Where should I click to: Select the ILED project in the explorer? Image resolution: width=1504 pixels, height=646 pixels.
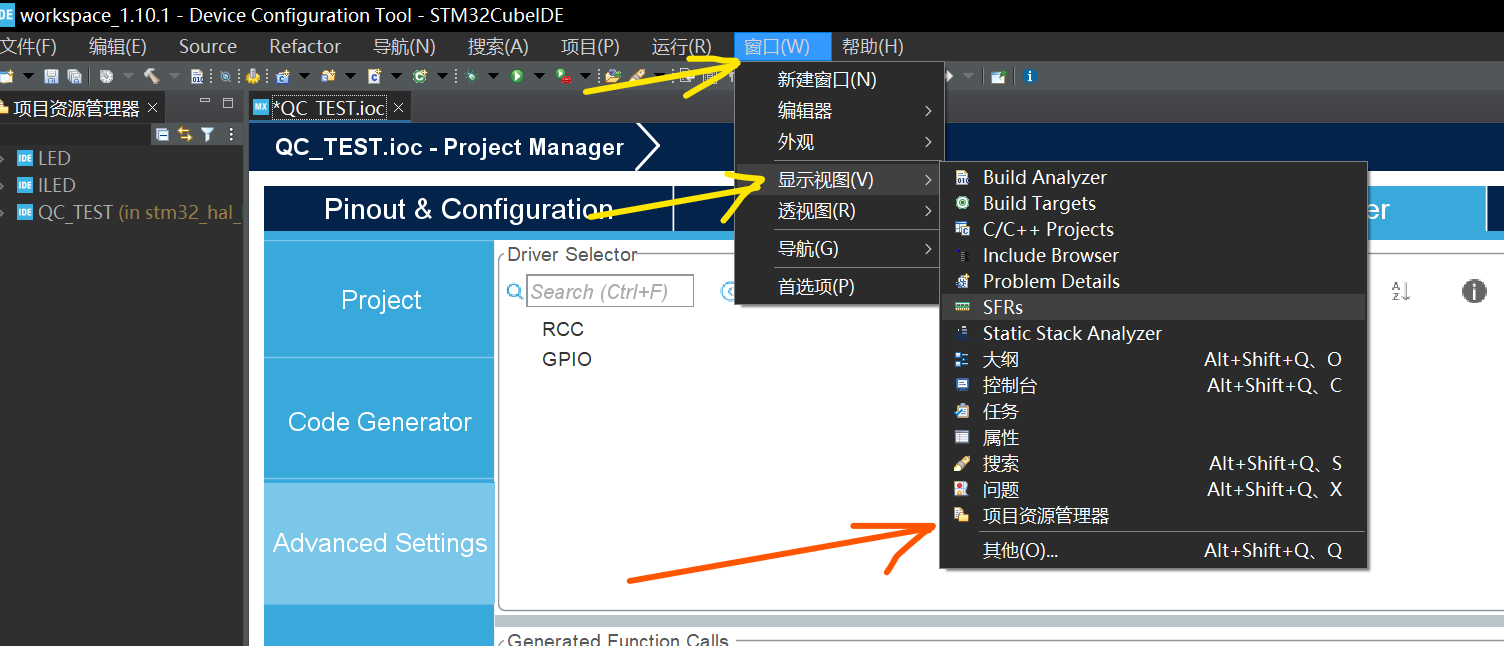coord(56,185)
